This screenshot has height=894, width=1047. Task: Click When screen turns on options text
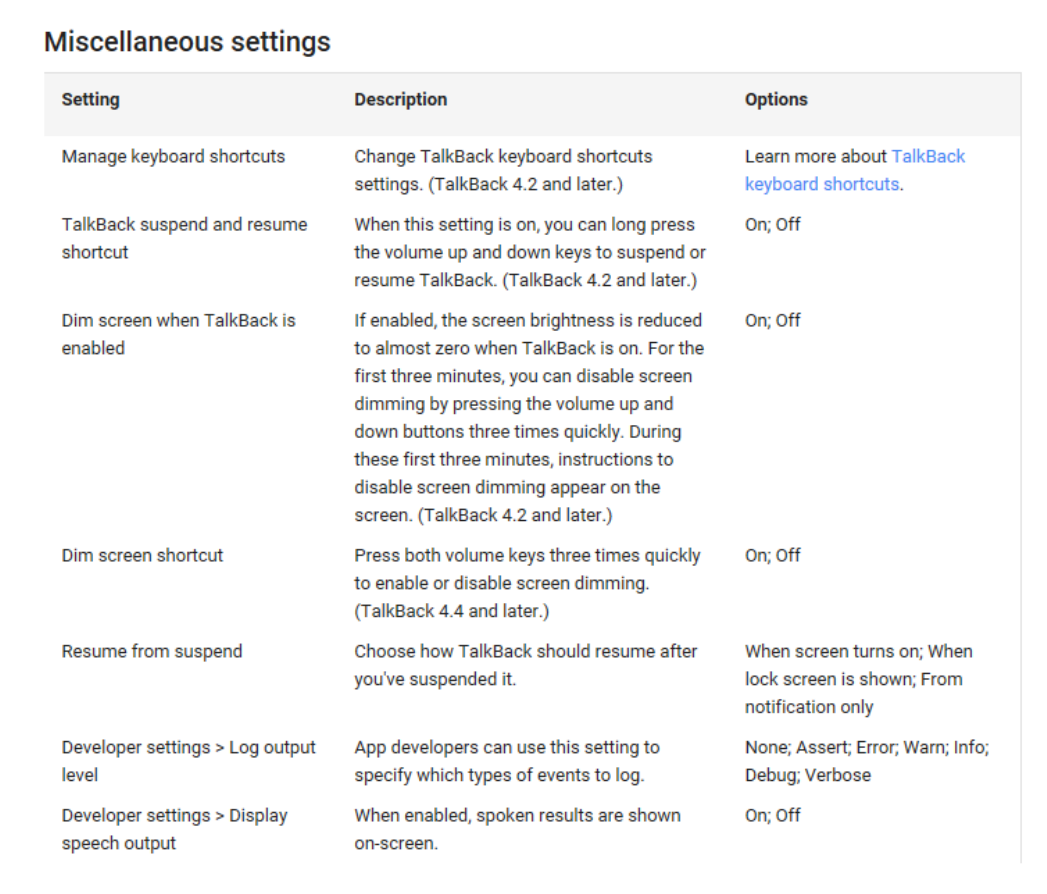[859, 679]
